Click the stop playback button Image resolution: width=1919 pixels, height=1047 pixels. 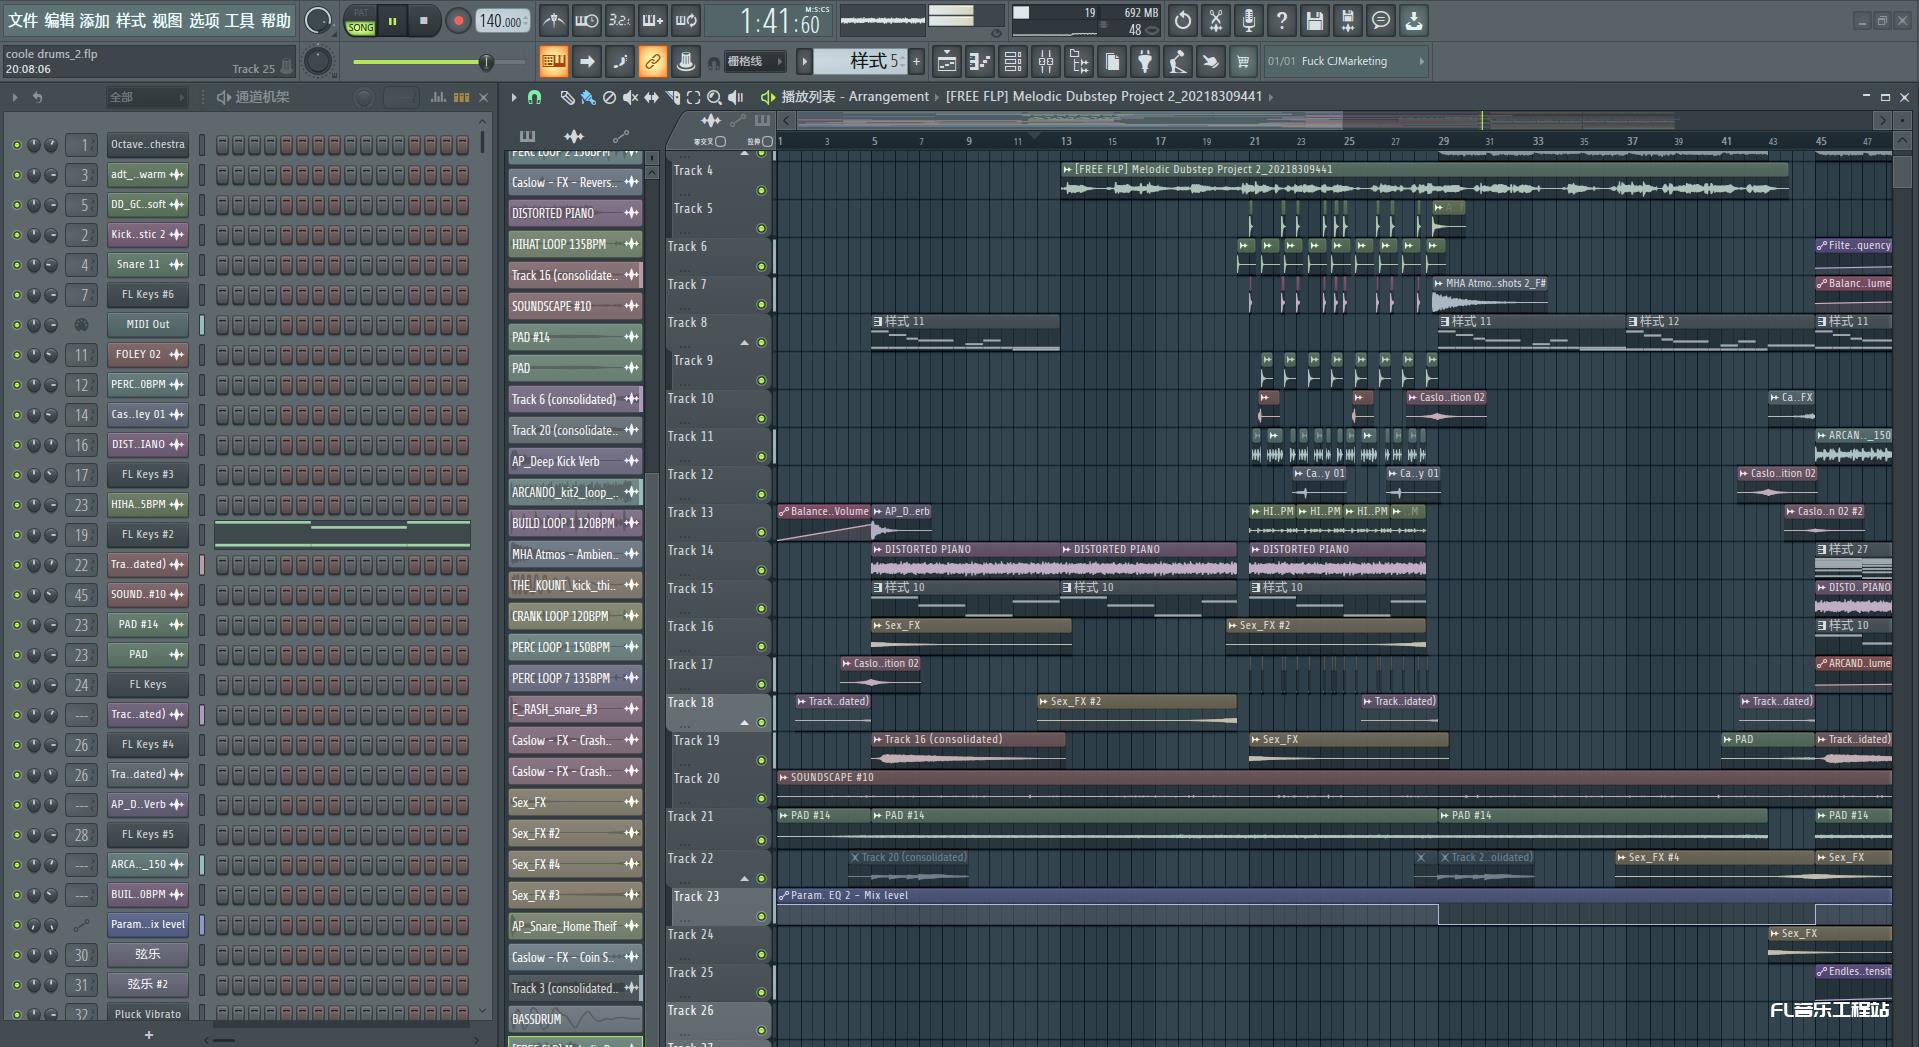point(424,21)
